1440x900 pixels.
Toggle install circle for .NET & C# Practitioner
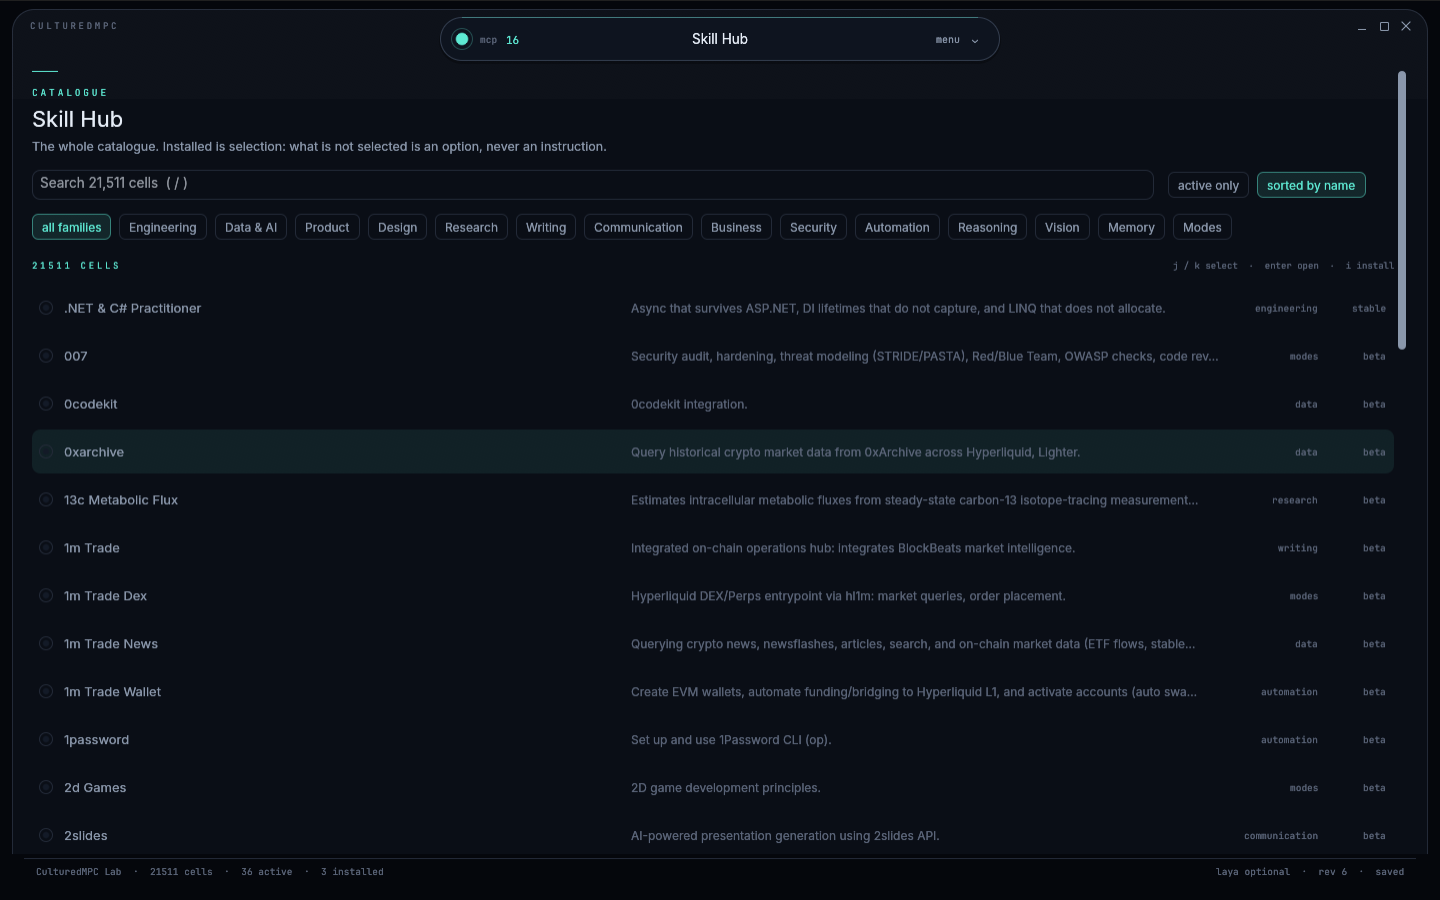coord(46,308)
